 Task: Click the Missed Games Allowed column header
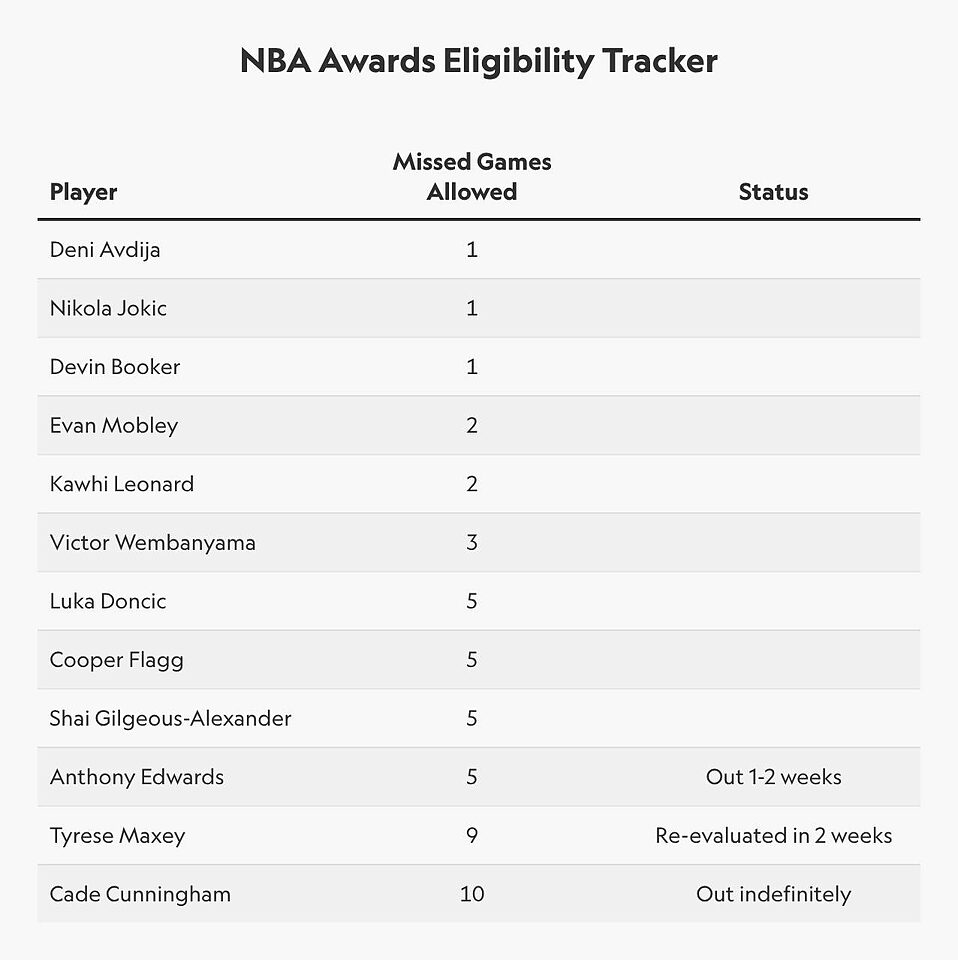[x=472, y=177]
